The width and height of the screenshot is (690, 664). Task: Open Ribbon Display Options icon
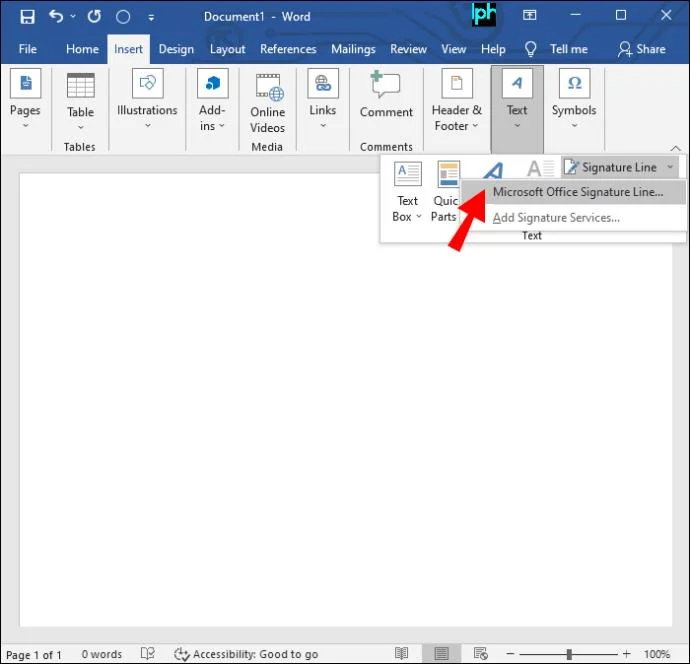point(529,15)
